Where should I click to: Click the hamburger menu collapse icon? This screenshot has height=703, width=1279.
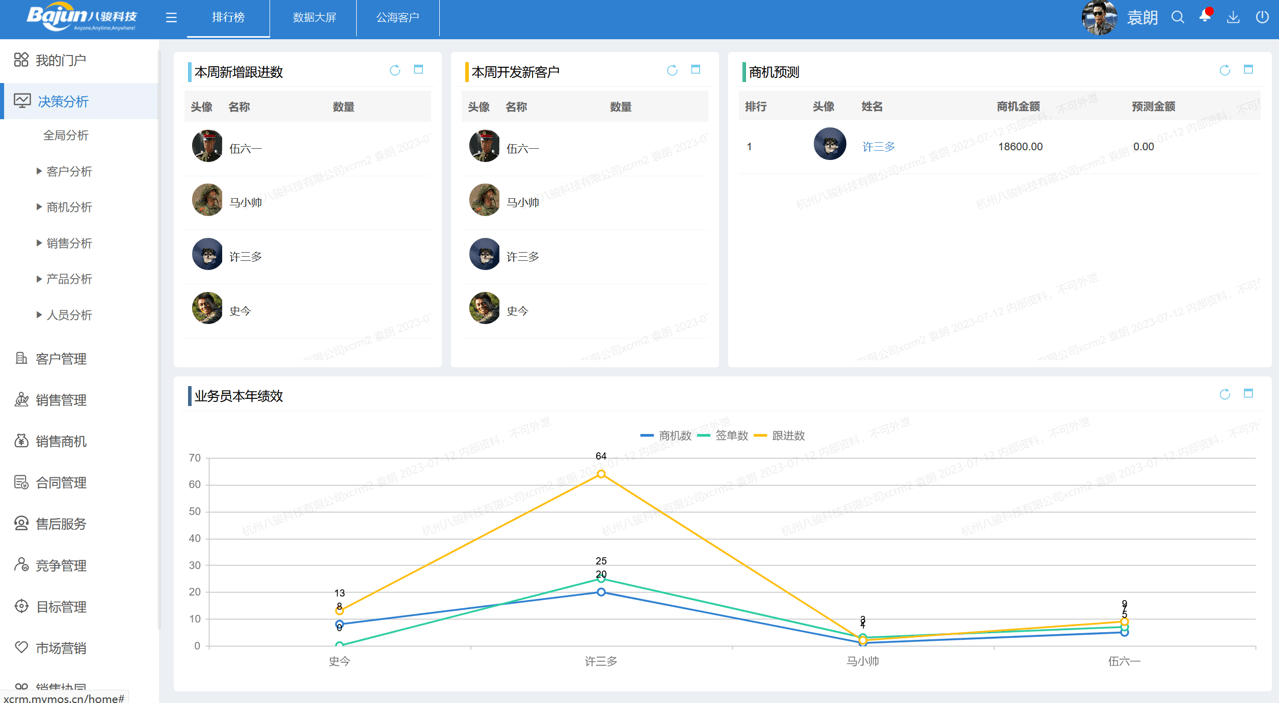coord(171,18)
